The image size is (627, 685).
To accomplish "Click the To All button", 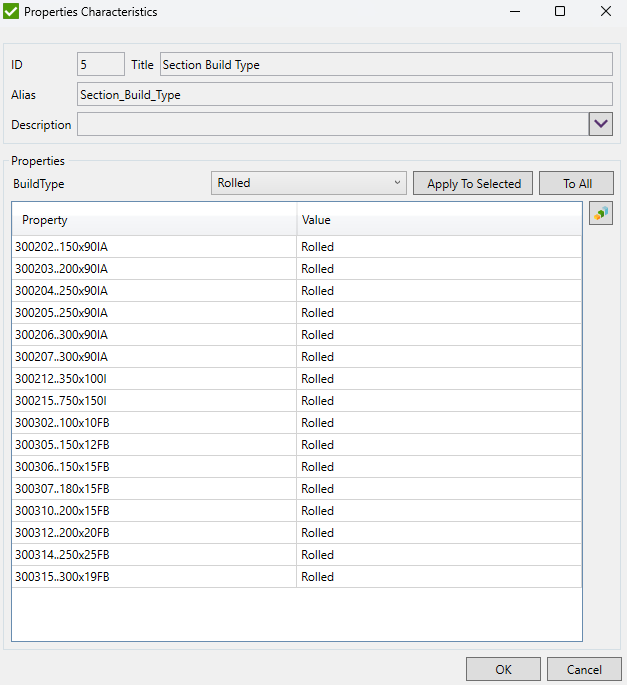I will pos(576,183).
